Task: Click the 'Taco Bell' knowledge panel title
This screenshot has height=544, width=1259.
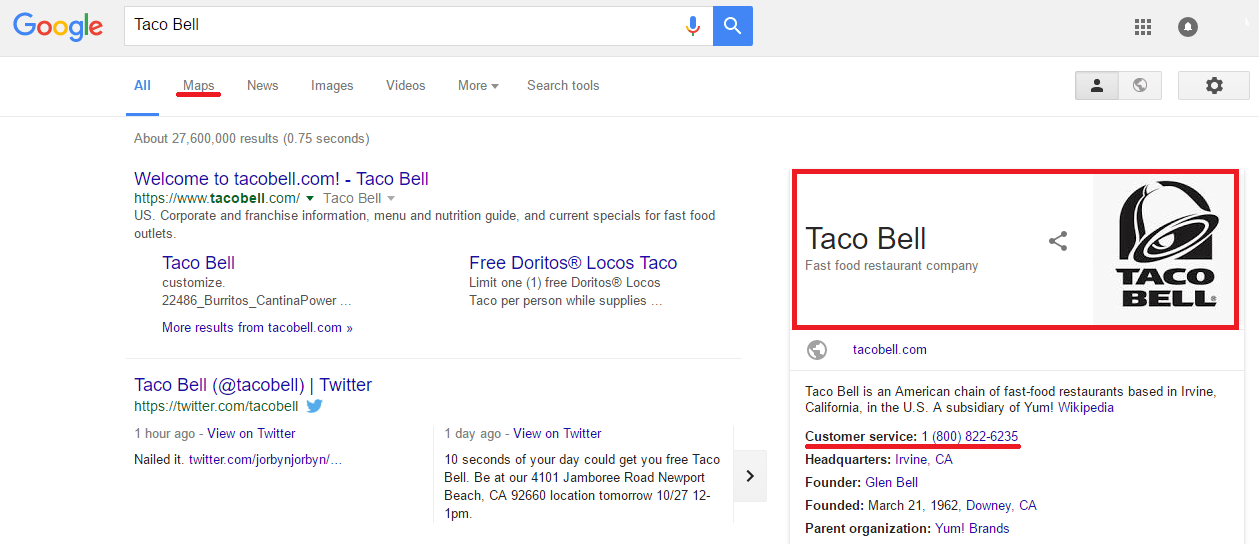Action: 865,238
